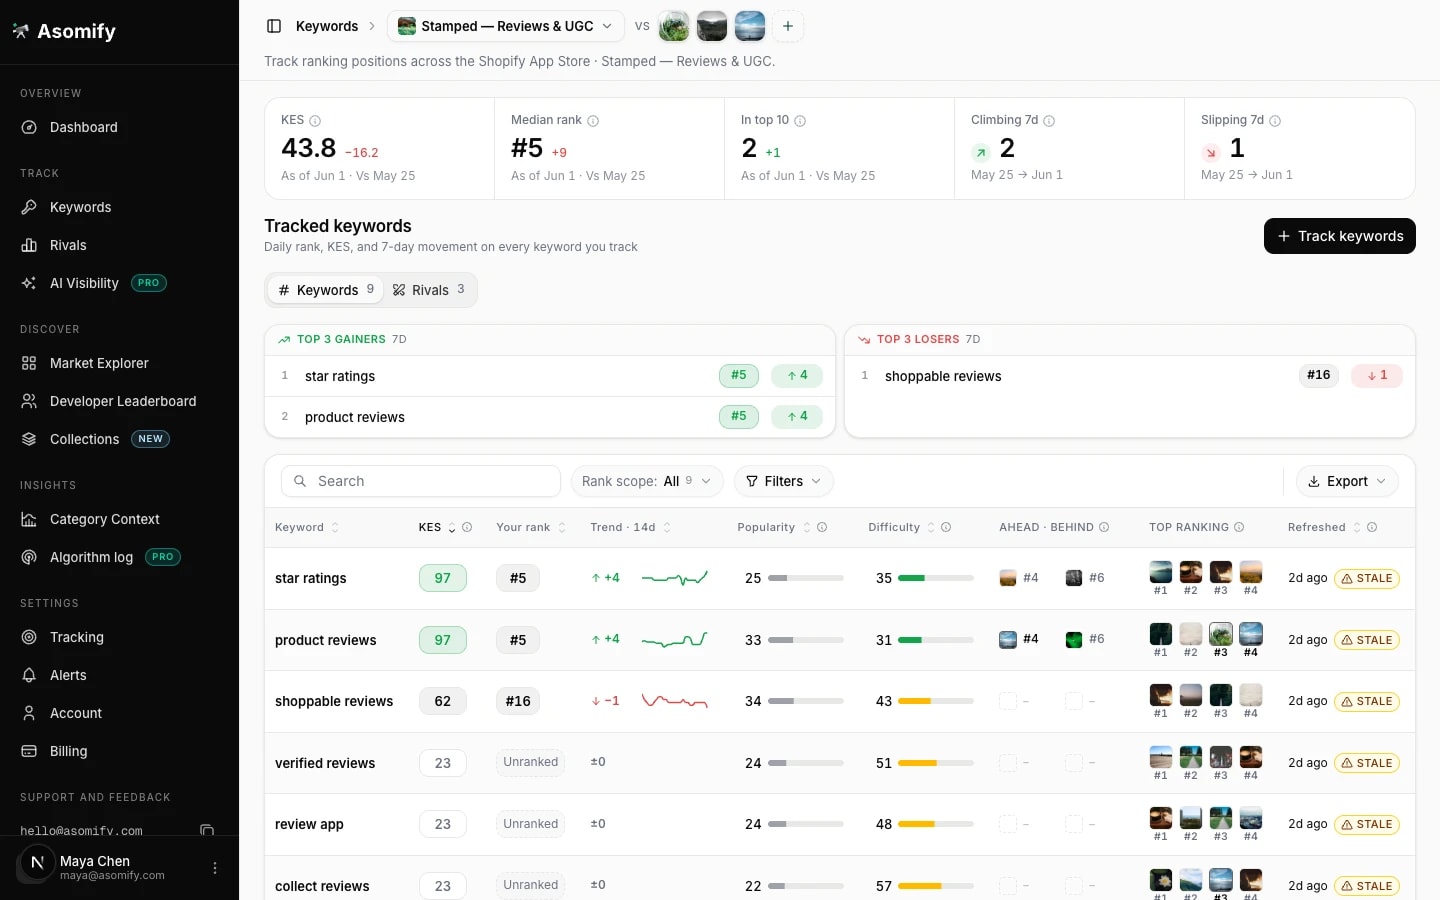This screenshot has height=900, width=1440.
Task: Open Maya Chen user menu dots
Action: click(215, 868)
